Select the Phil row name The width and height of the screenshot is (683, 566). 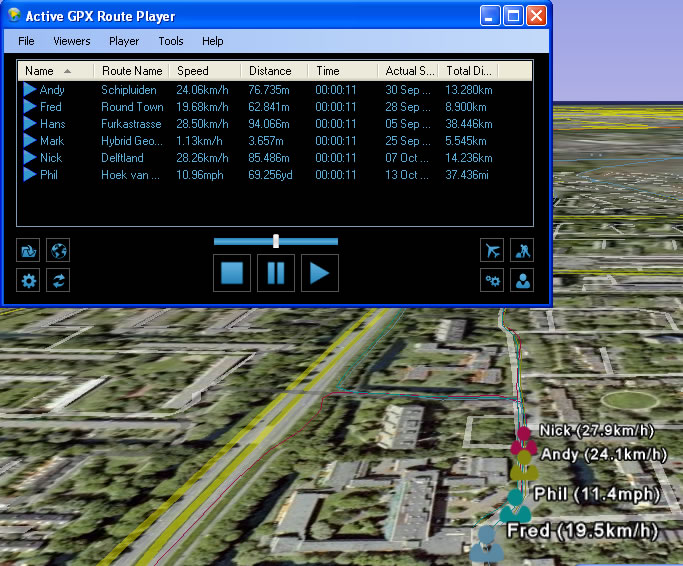[x=48, y=175]
